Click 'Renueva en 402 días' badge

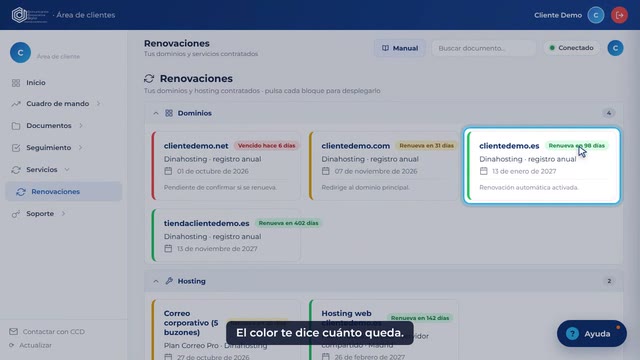point(288,223)
